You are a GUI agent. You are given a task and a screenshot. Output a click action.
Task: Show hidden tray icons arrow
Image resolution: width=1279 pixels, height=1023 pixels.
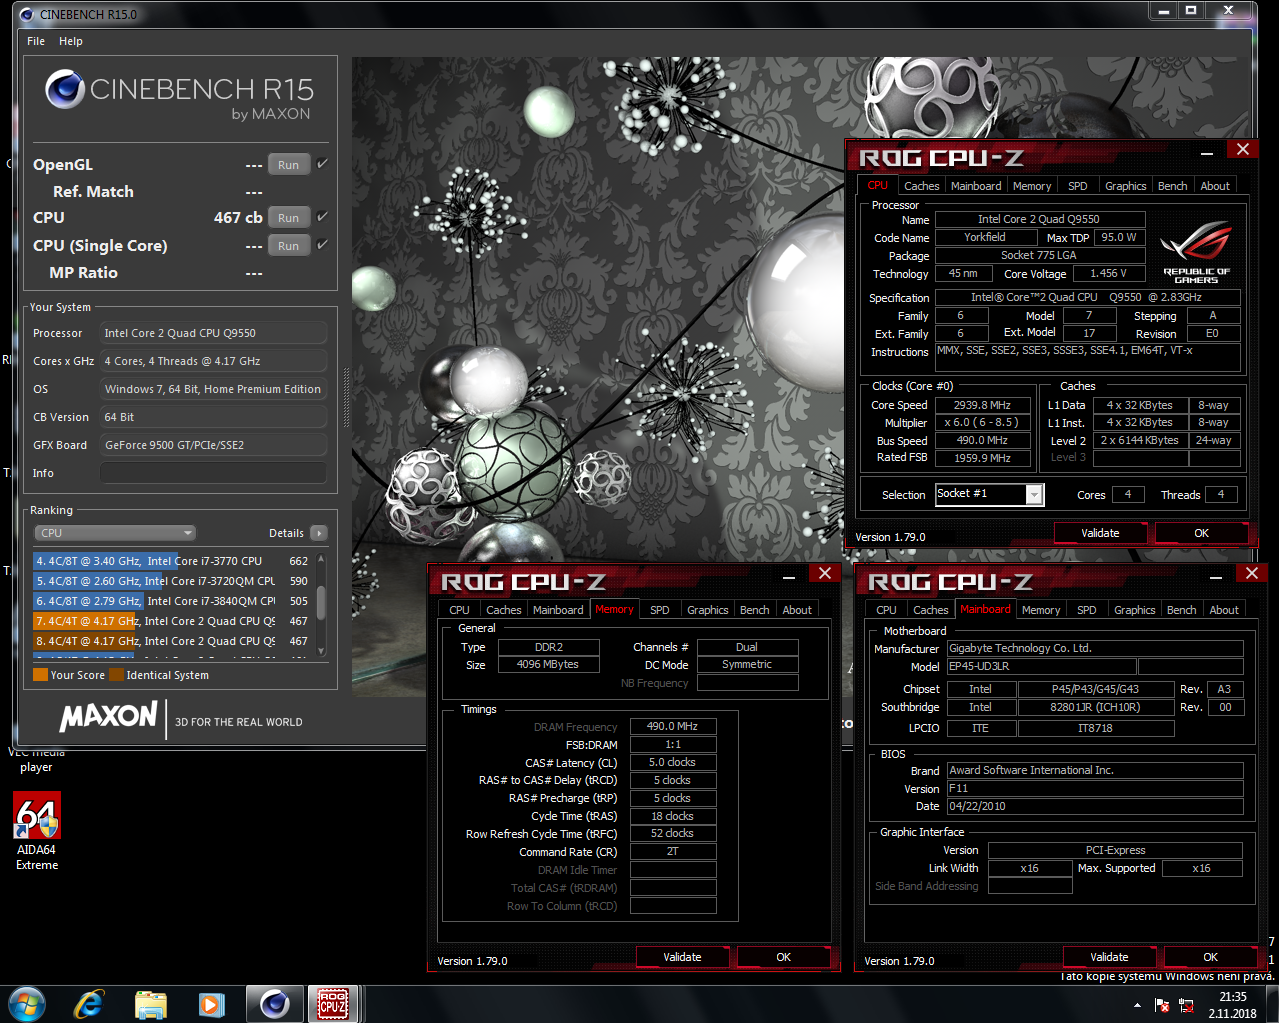[1137, 1005]
